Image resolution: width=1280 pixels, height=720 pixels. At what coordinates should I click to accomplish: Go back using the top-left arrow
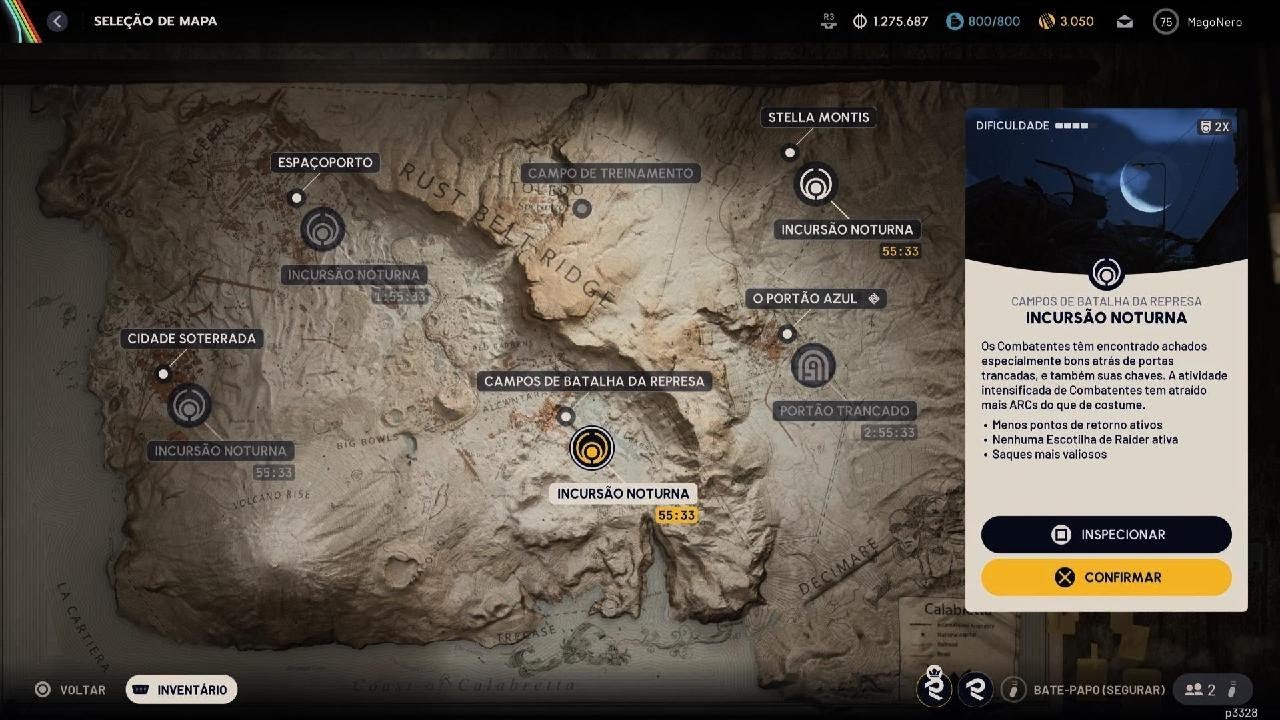tap(57, 21)
